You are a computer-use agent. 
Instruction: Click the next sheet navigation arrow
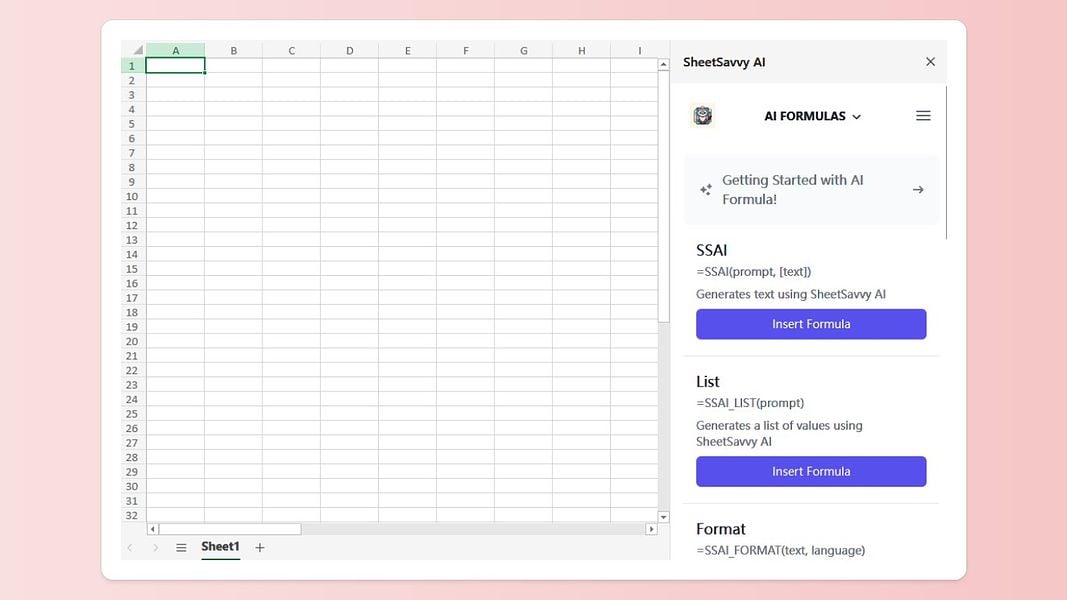[x=155, y=548]
